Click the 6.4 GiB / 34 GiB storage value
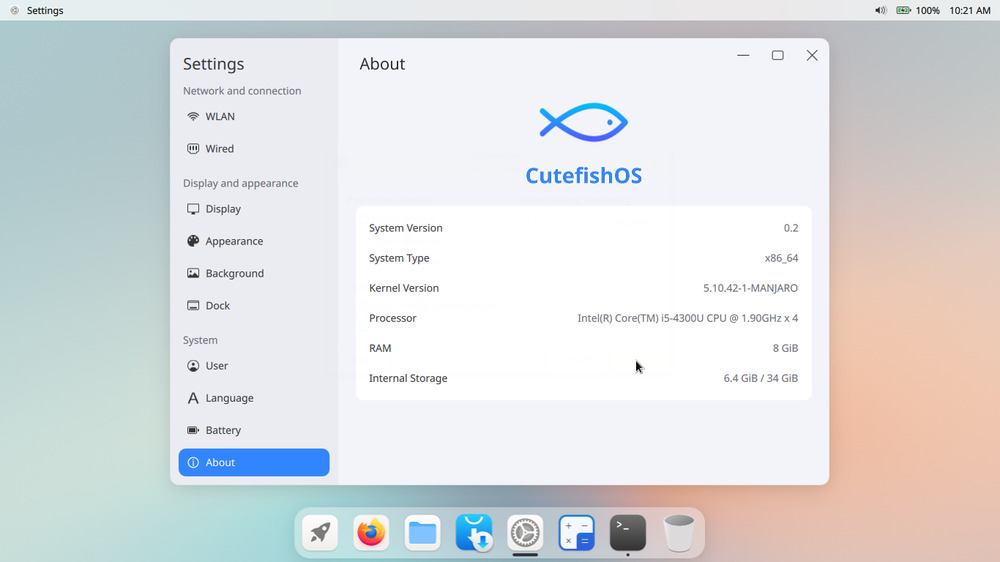This screenshot has height=562, width=1000. coord(760,378)
